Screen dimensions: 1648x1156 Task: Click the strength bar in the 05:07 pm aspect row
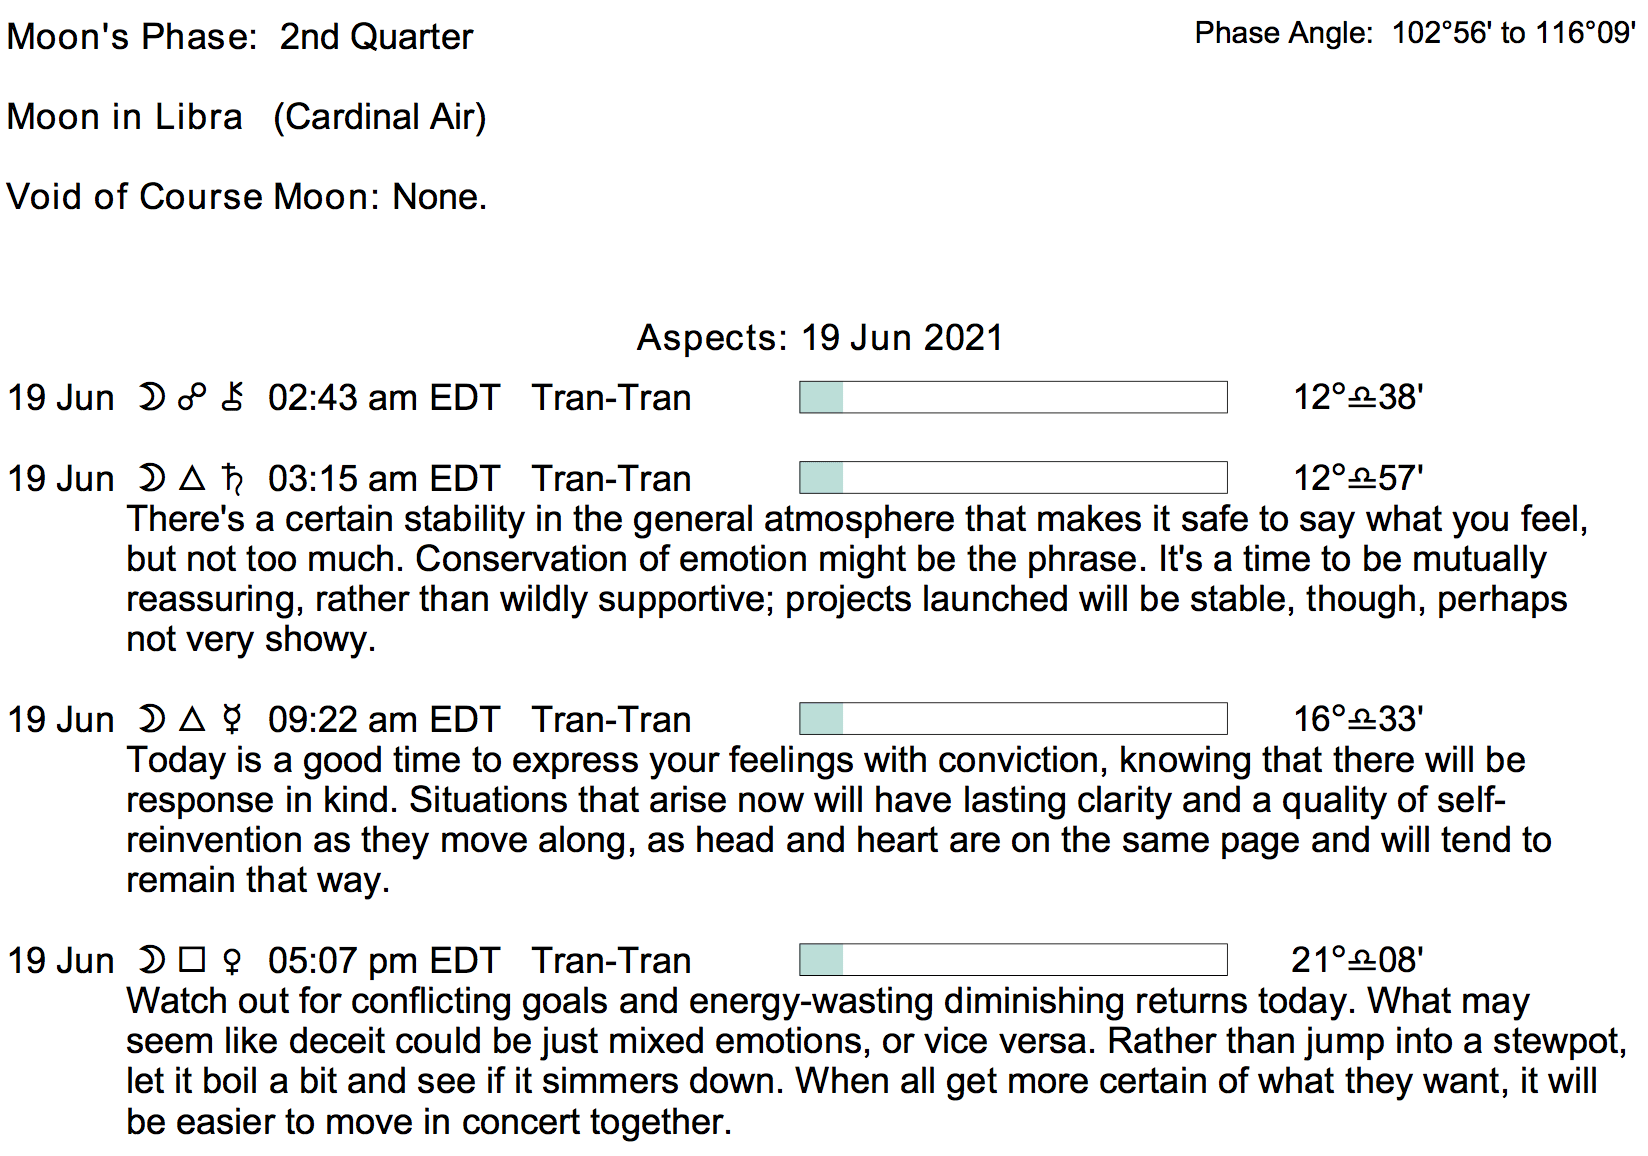tap(1013, 960)
